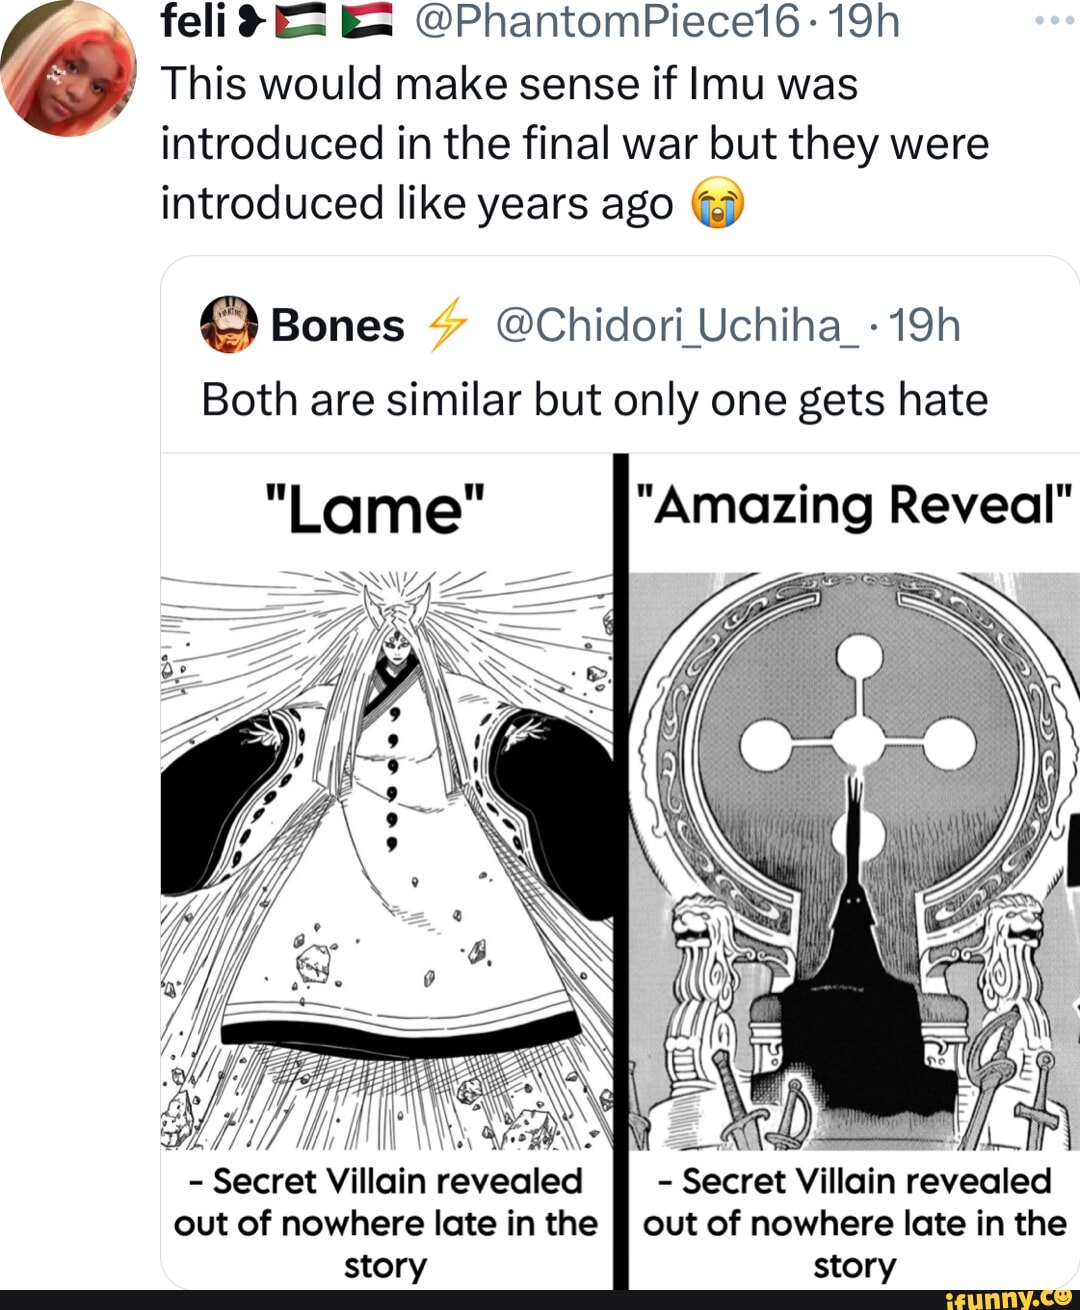This screenshot has height=1310, width=1080.
Task: Click the "Amazing Reveal" heading in the image
Action: [x=854, y=505]
